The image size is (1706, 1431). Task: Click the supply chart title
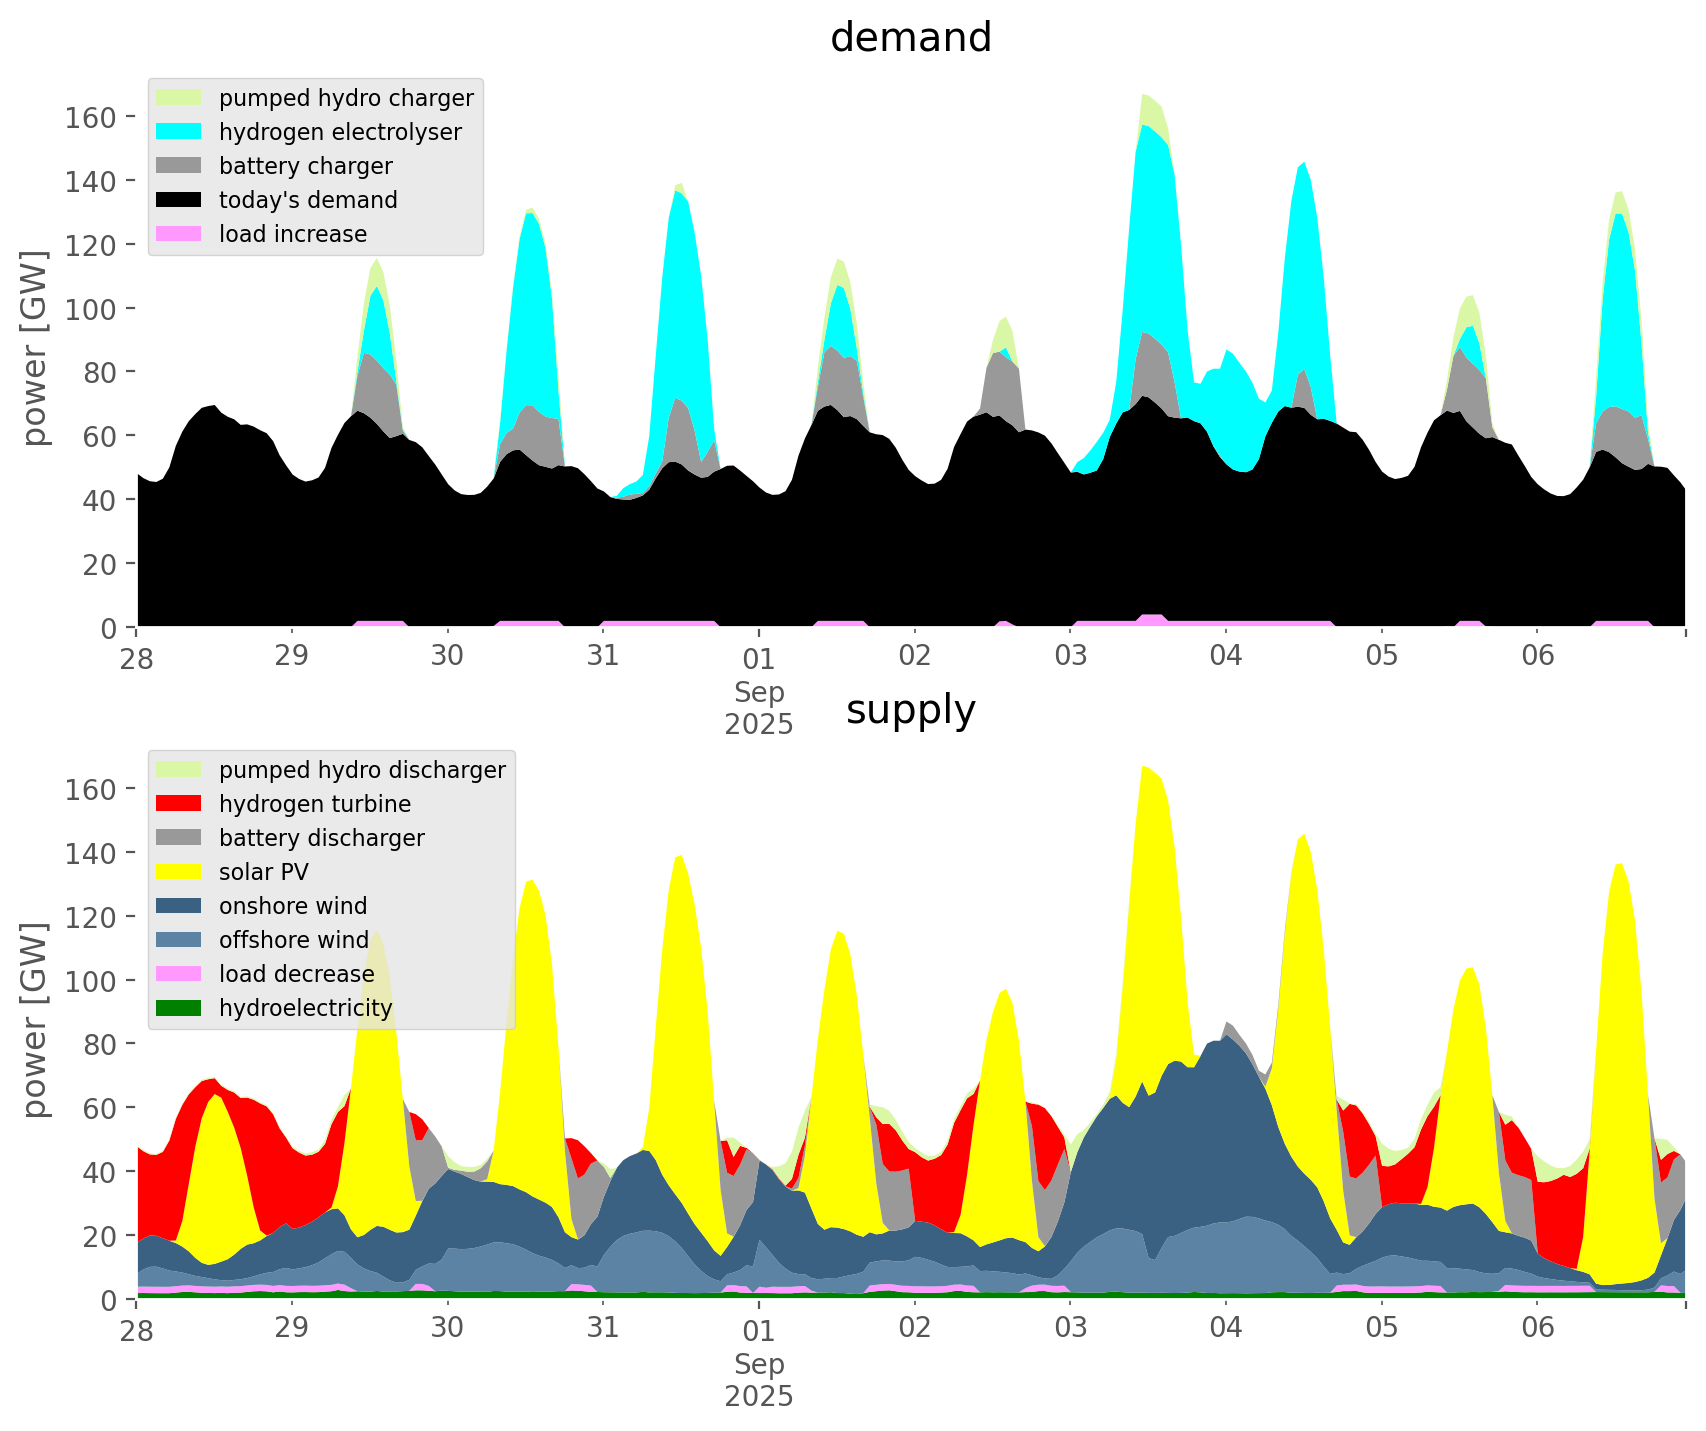point(910,710)
